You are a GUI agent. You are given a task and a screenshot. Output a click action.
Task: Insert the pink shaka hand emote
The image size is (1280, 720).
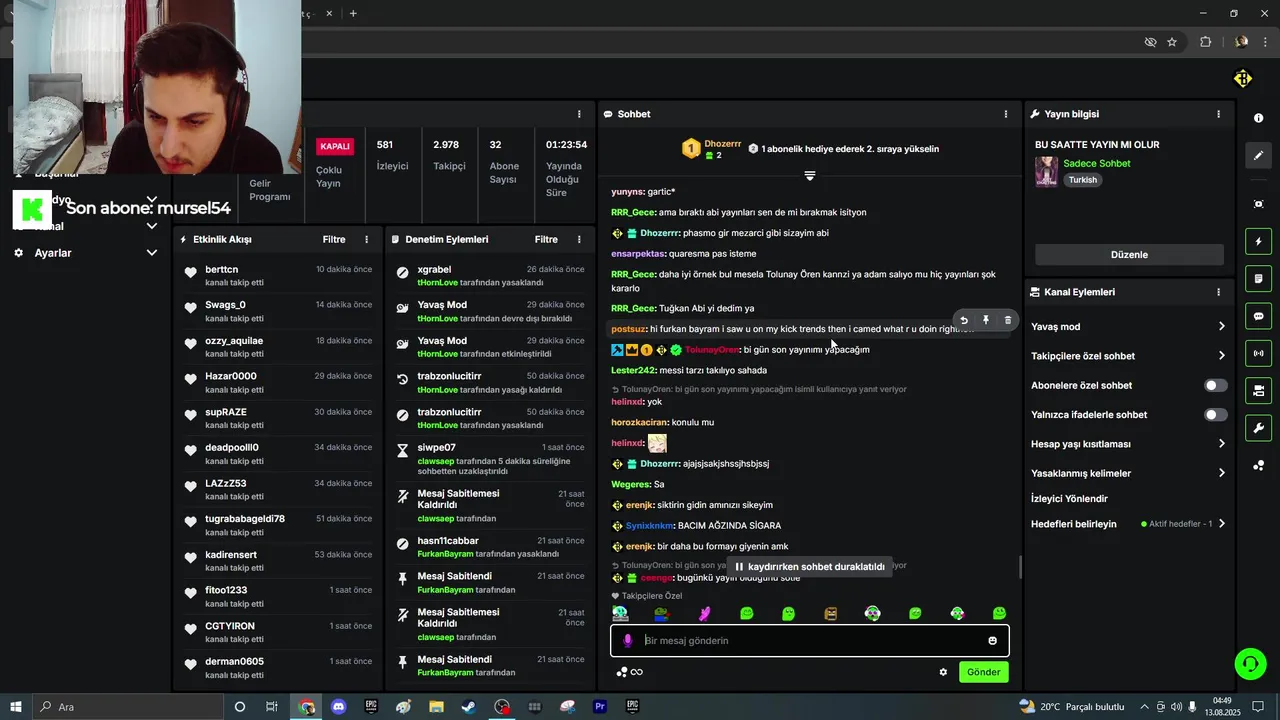point(704,613)
